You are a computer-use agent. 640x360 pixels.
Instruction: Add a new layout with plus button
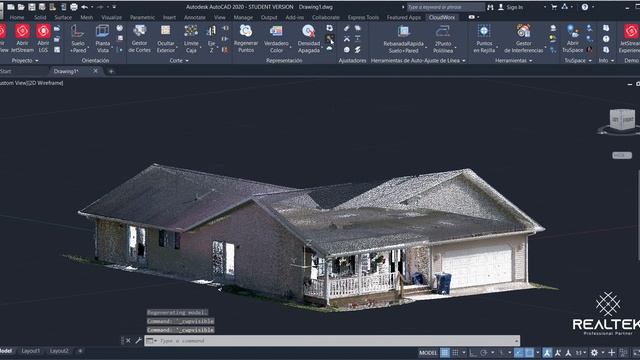click(80, 351)
